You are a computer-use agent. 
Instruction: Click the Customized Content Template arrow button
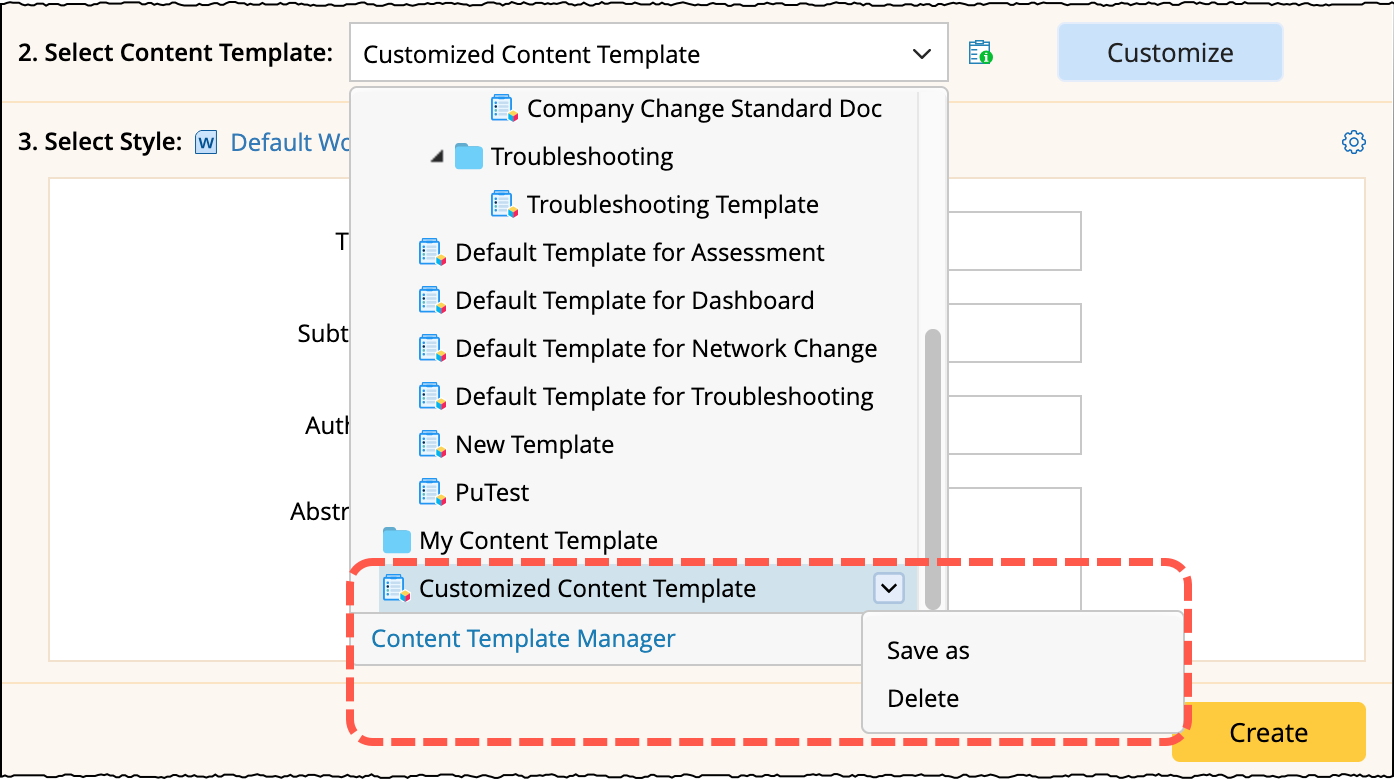[888, 588]
